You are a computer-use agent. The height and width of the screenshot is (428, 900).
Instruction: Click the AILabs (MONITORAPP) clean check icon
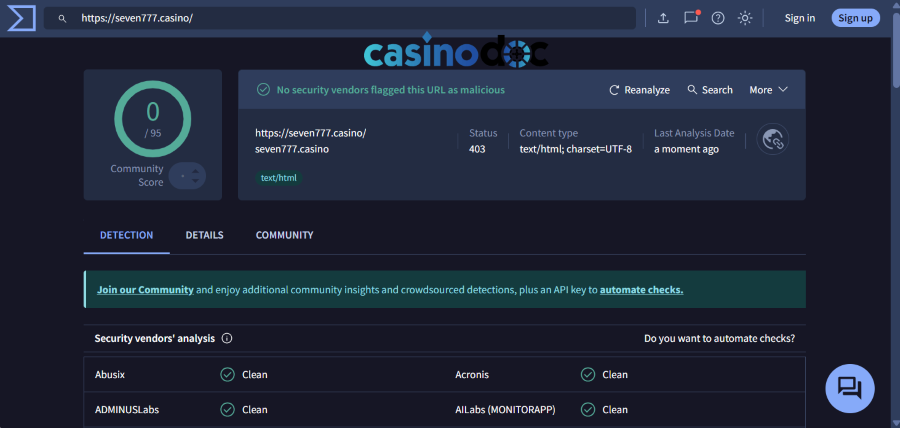[588, 410]
